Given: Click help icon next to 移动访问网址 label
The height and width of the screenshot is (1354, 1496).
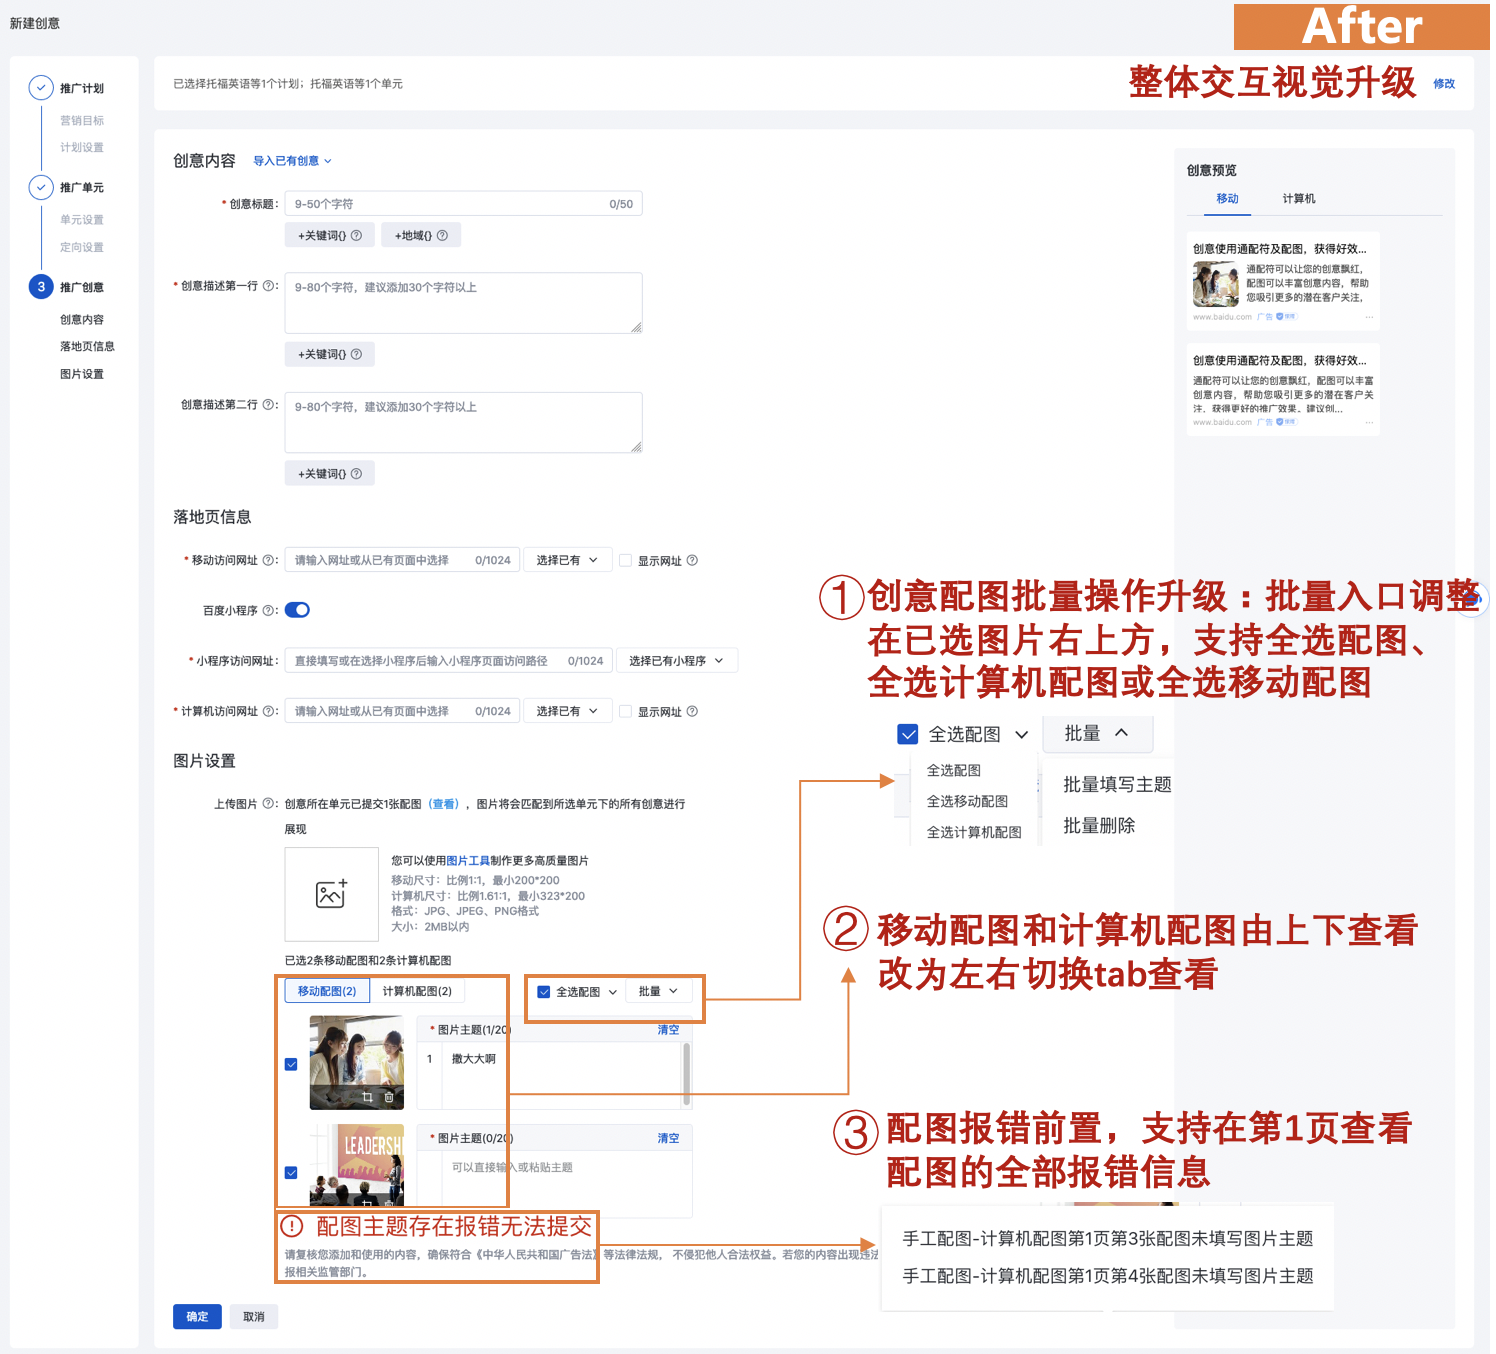Looking at the screenshot, I should (268, 560).
